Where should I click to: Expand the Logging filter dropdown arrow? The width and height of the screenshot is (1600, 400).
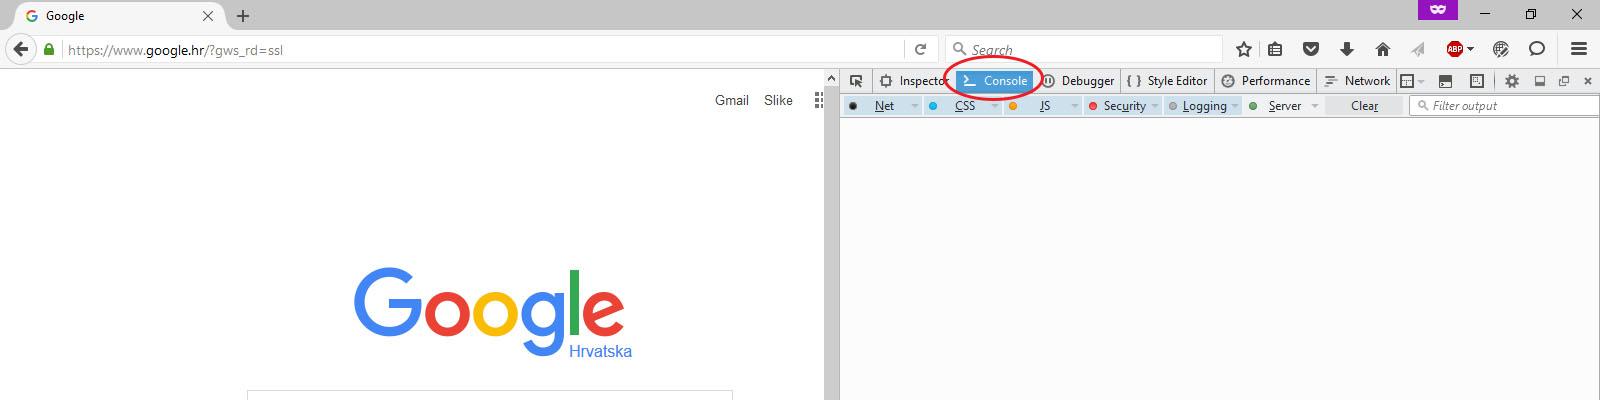click(x=1235, y=106)
